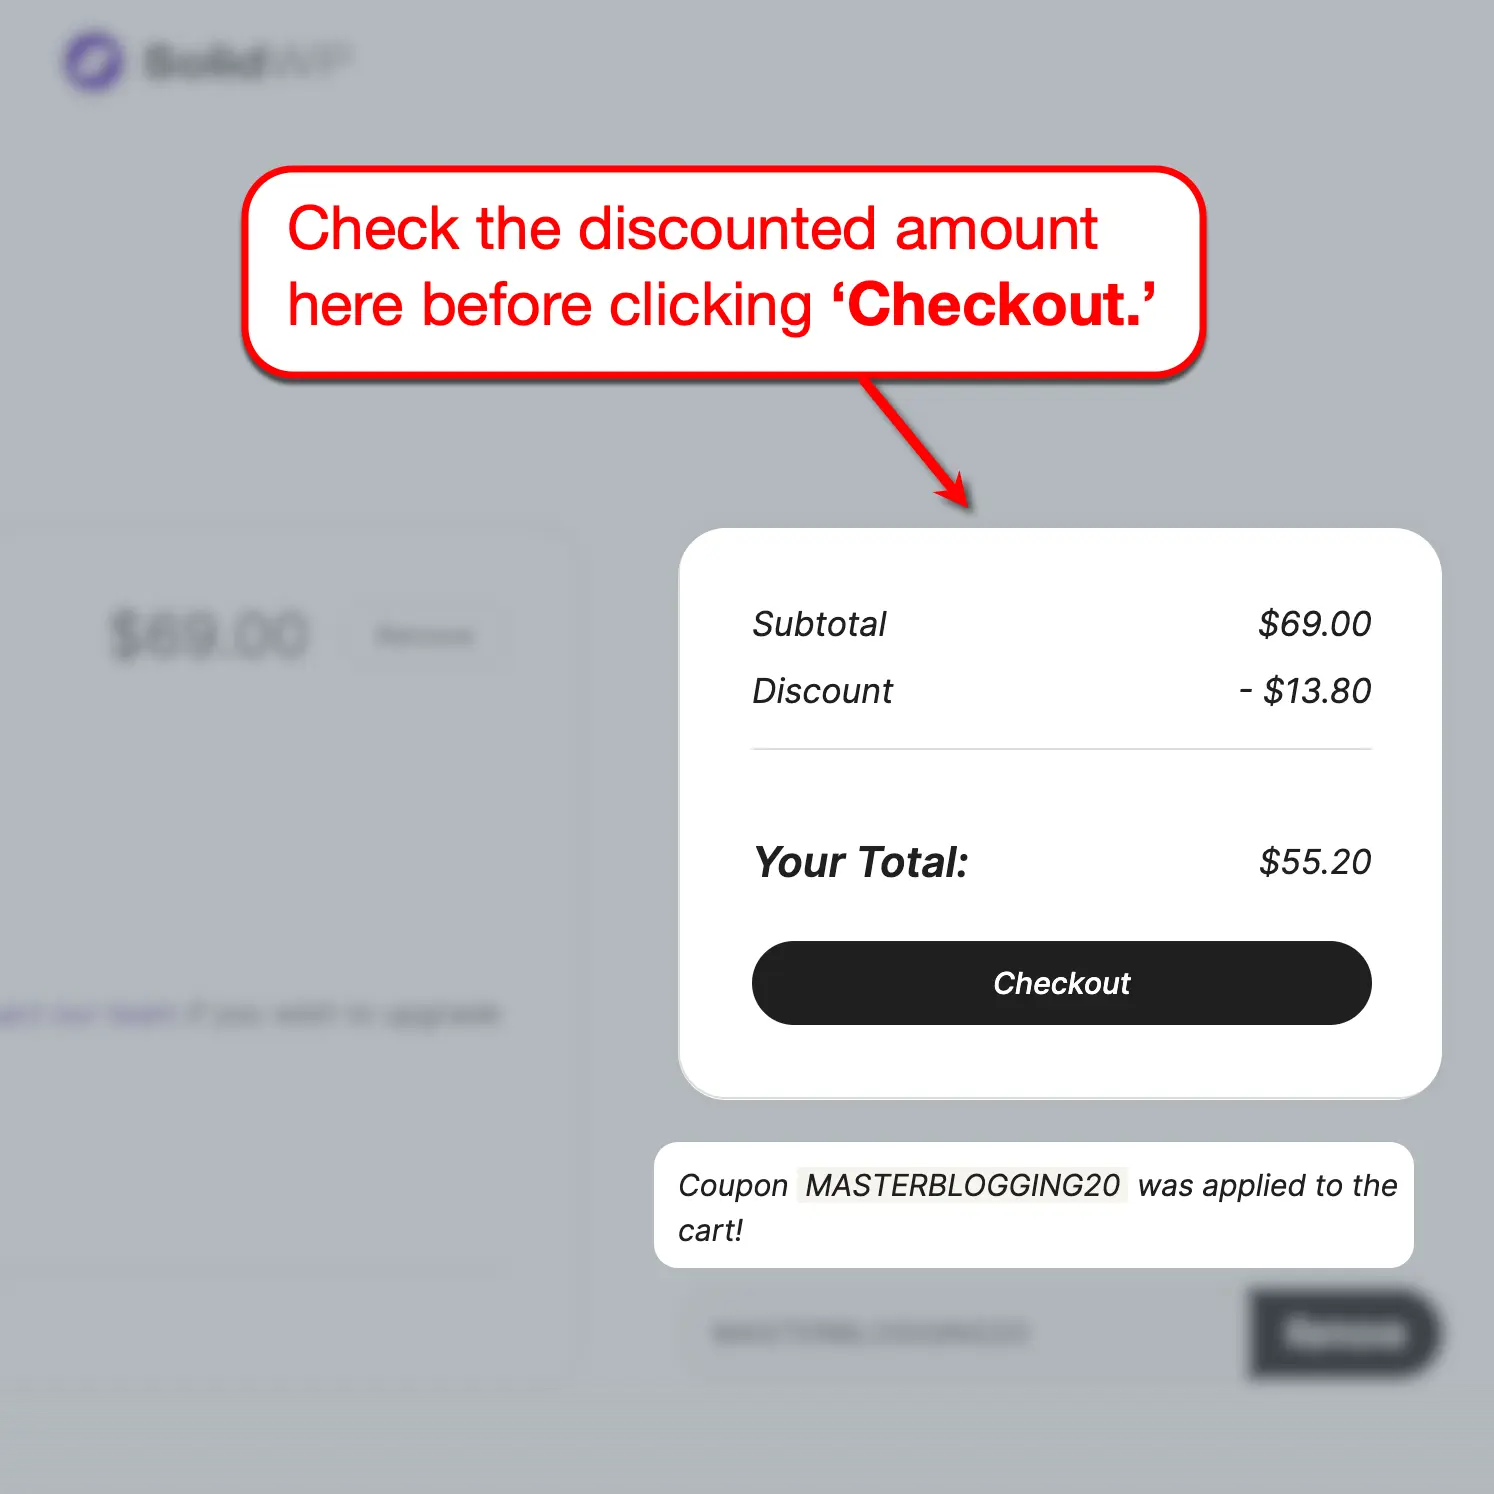Screen dimensions: 1494x1494
Task: Click the red instruction callout box
Action: pos(725,270)
